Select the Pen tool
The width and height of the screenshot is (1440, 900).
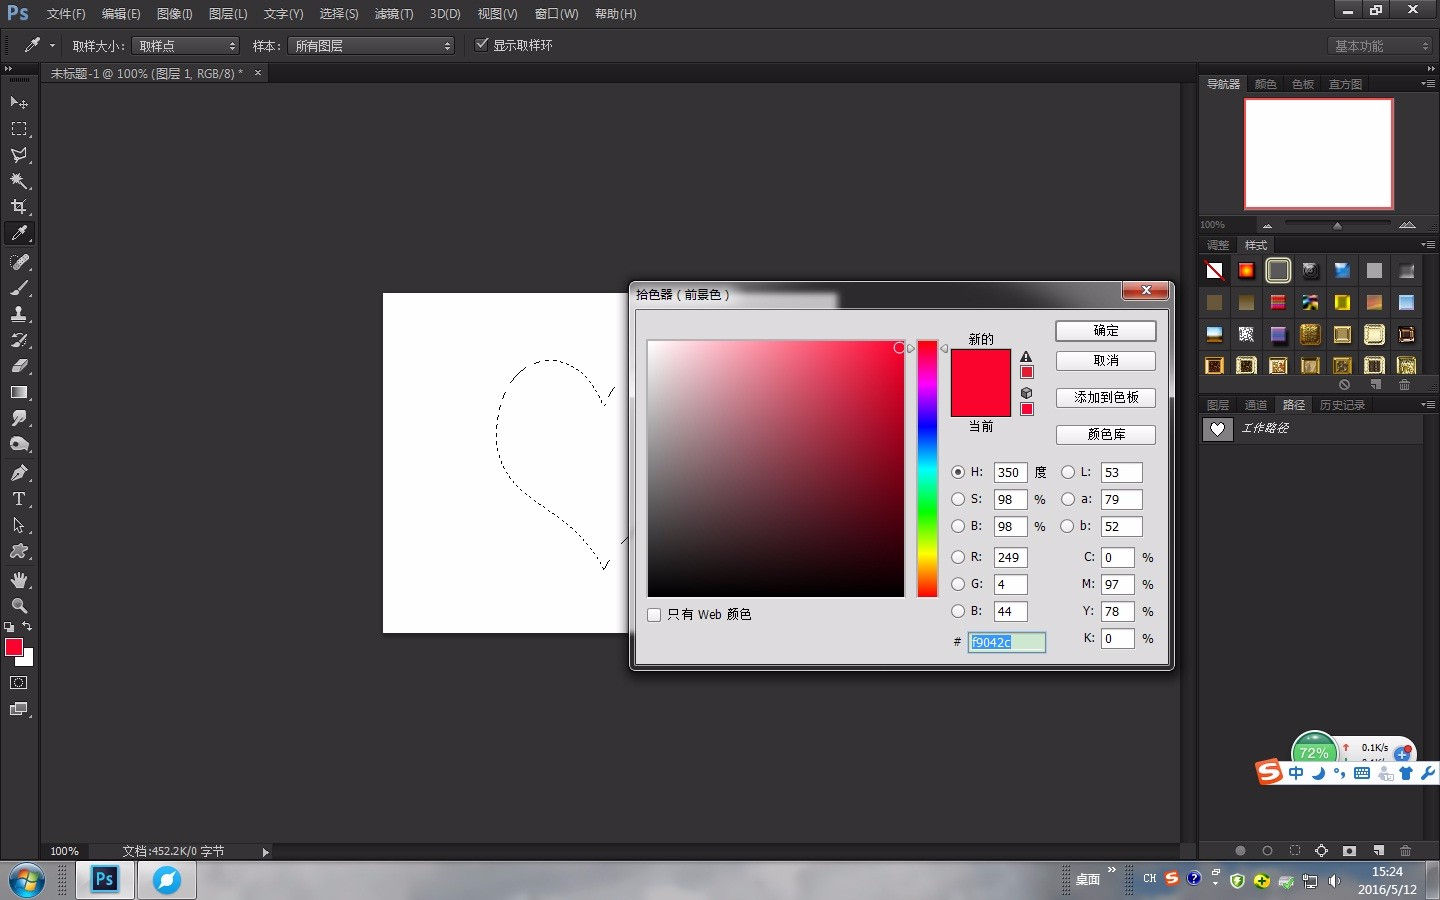coord(19,473)
